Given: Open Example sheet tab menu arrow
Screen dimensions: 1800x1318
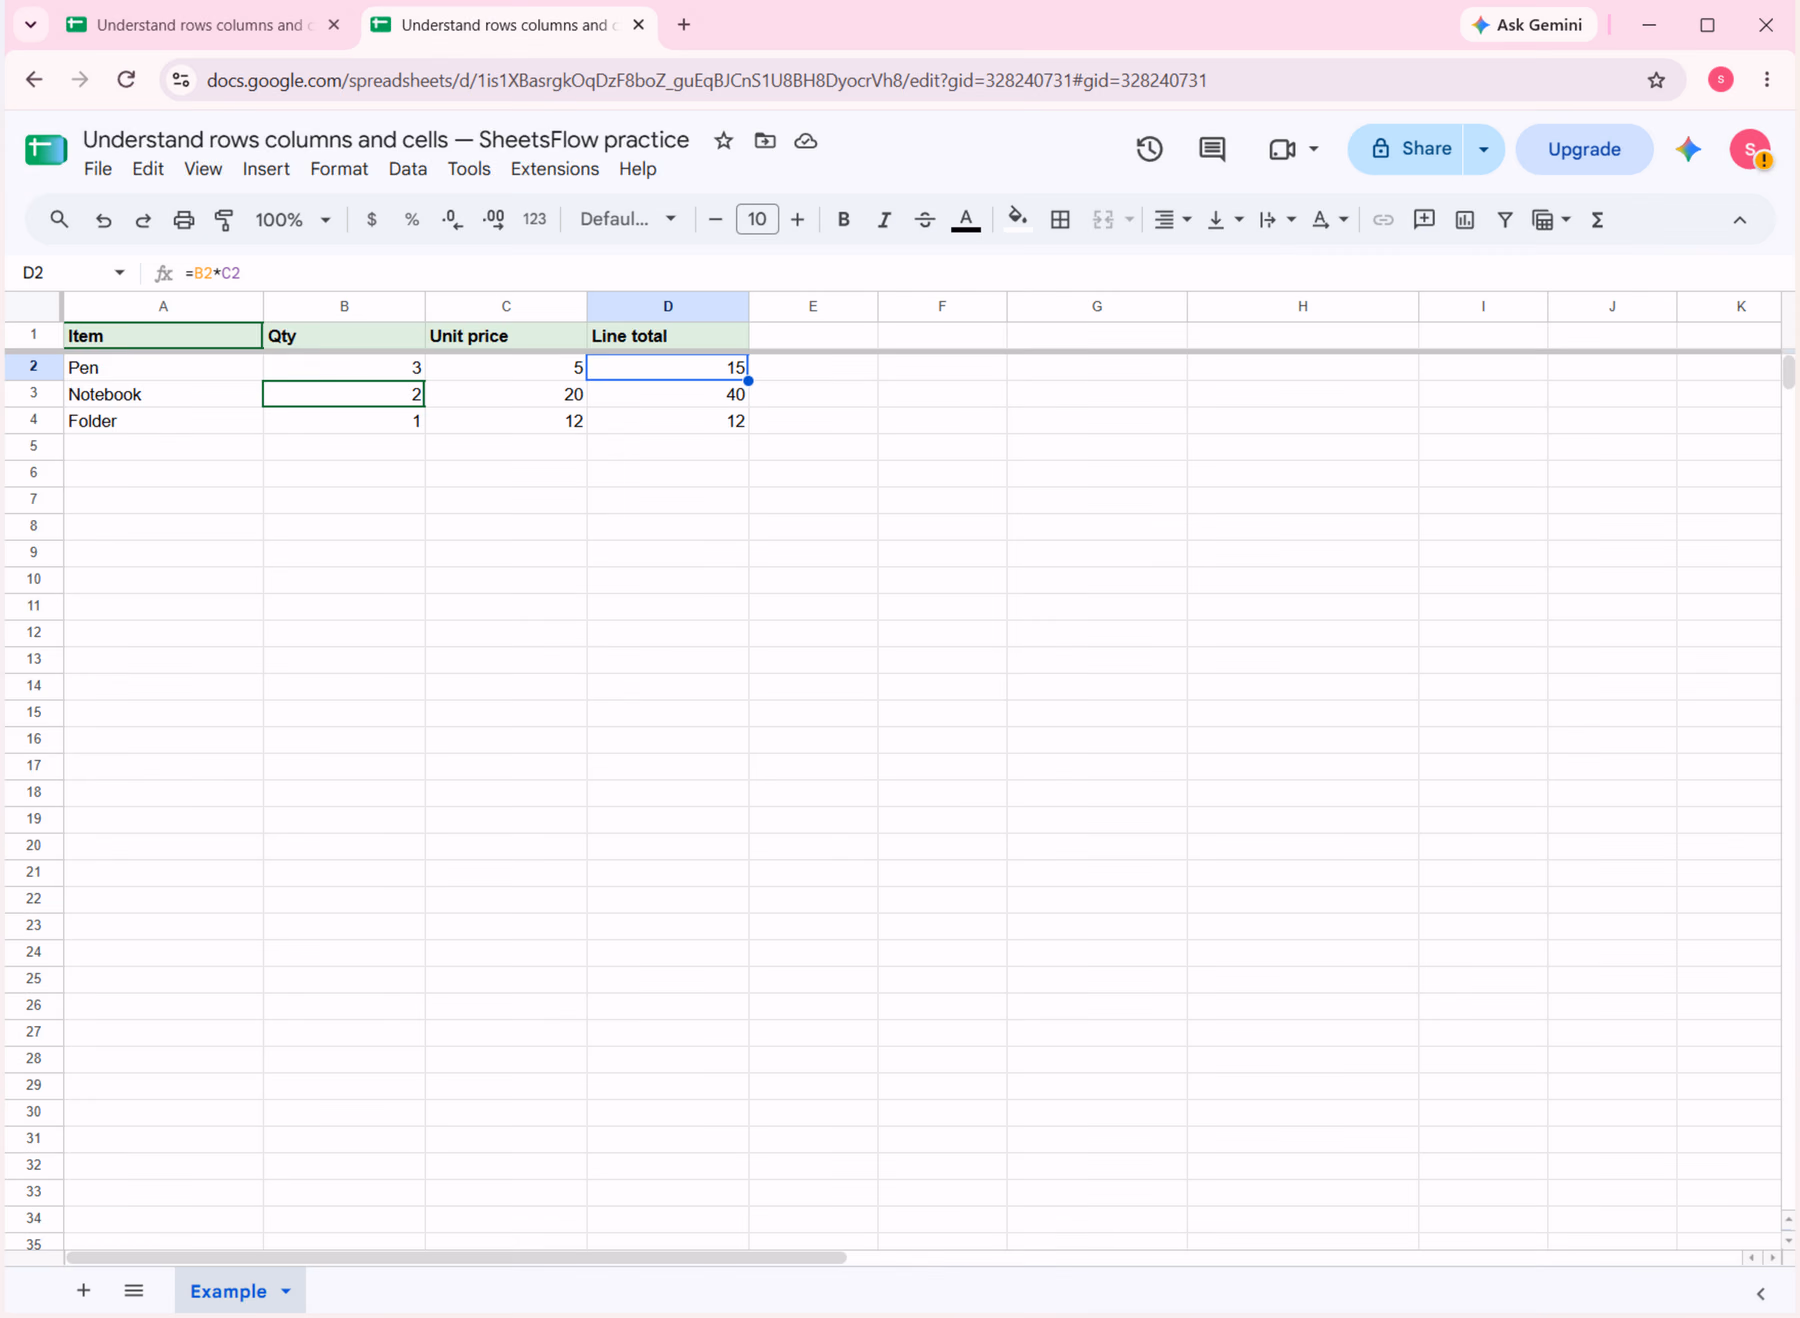Looking at the screenshot, I should tap(286, 1291).
